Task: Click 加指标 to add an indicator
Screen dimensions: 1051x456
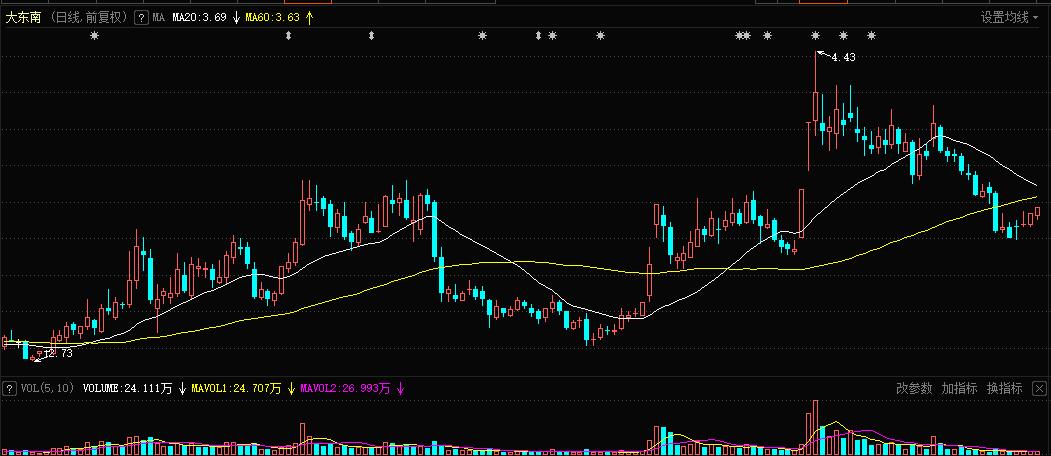Action: pyautogui.click(x=959, y=388)
